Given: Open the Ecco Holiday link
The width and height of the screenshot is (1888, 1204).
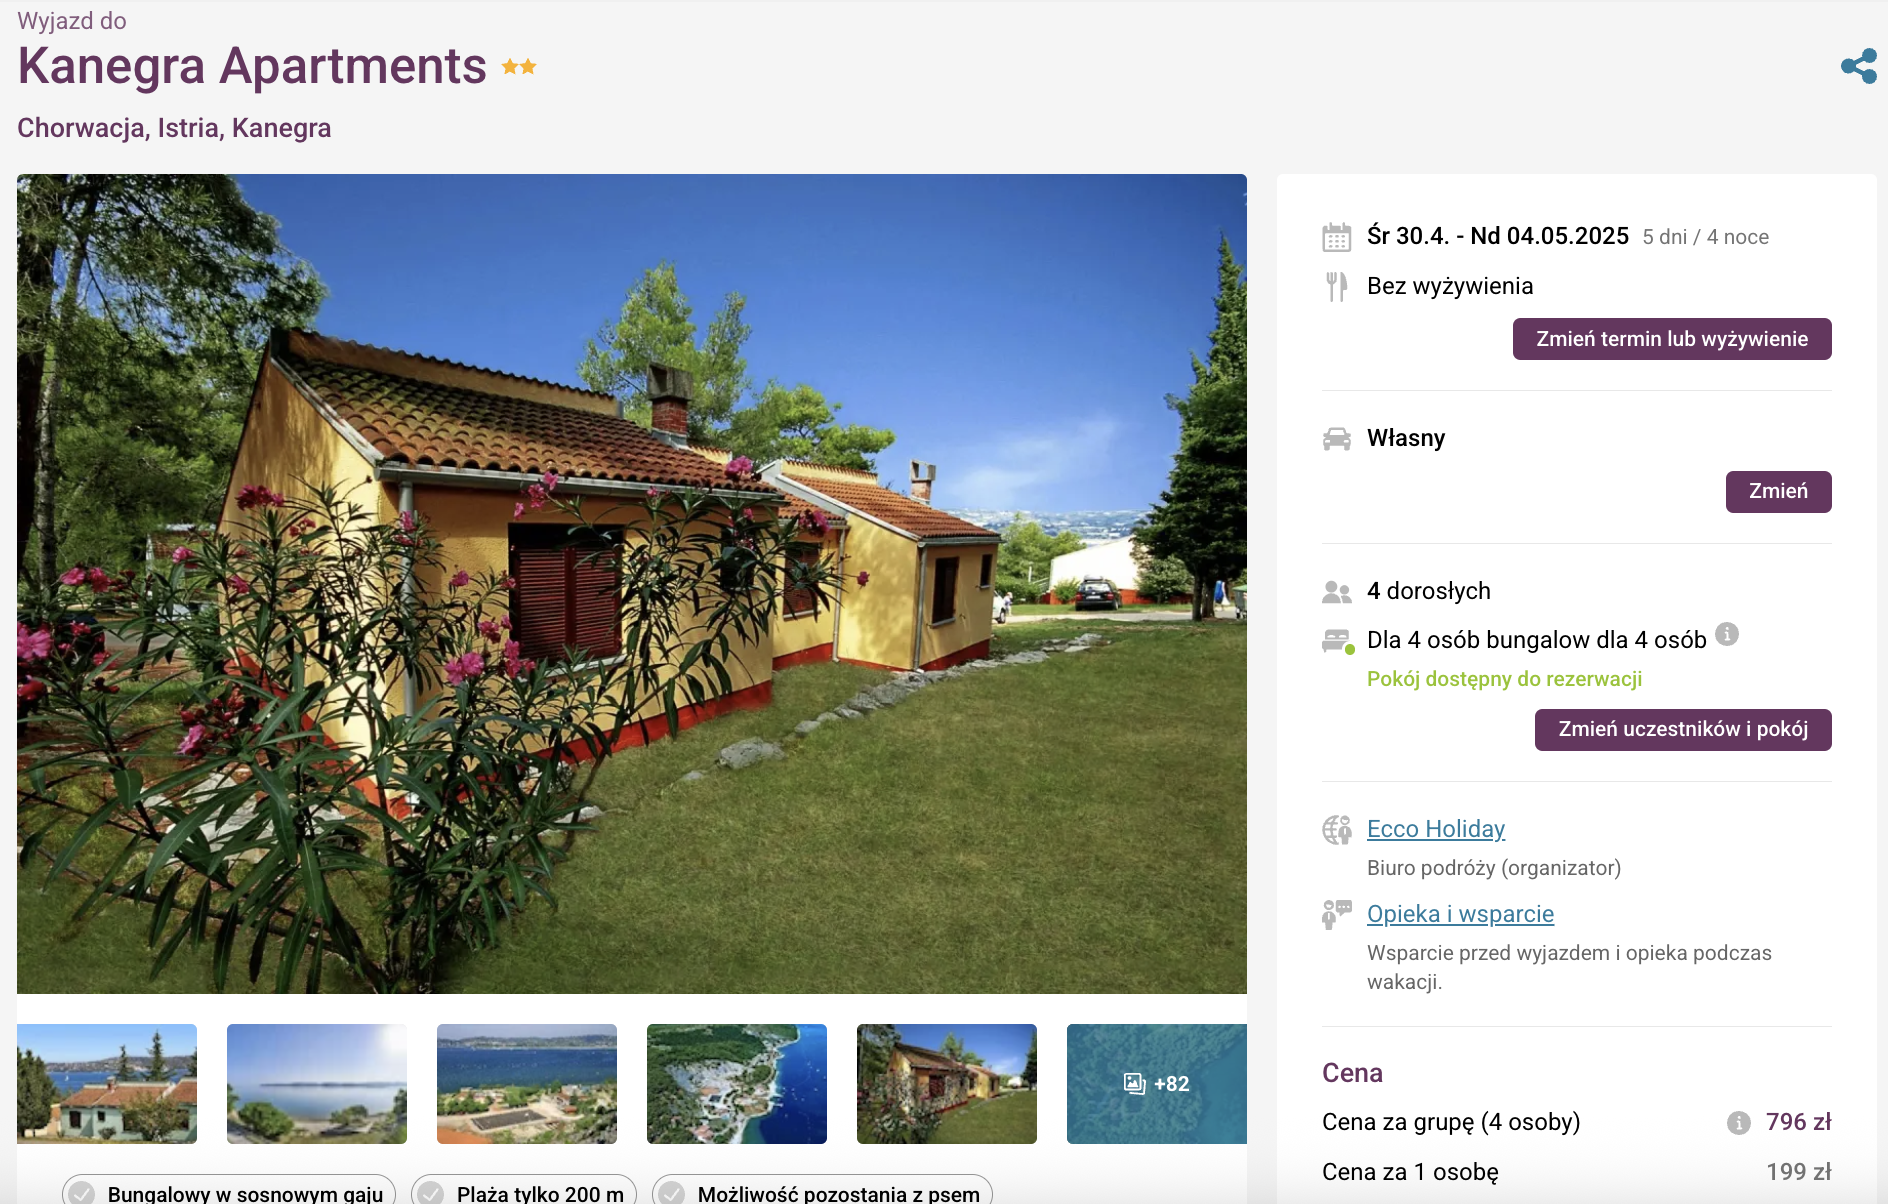Looking at the screenshot, I should pyautogui.click(x=1436, y=829).
